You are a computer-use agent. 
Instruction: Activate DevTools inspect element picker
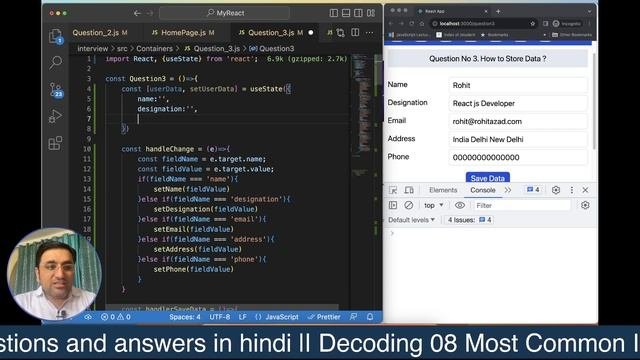click(x=393, y=190)
